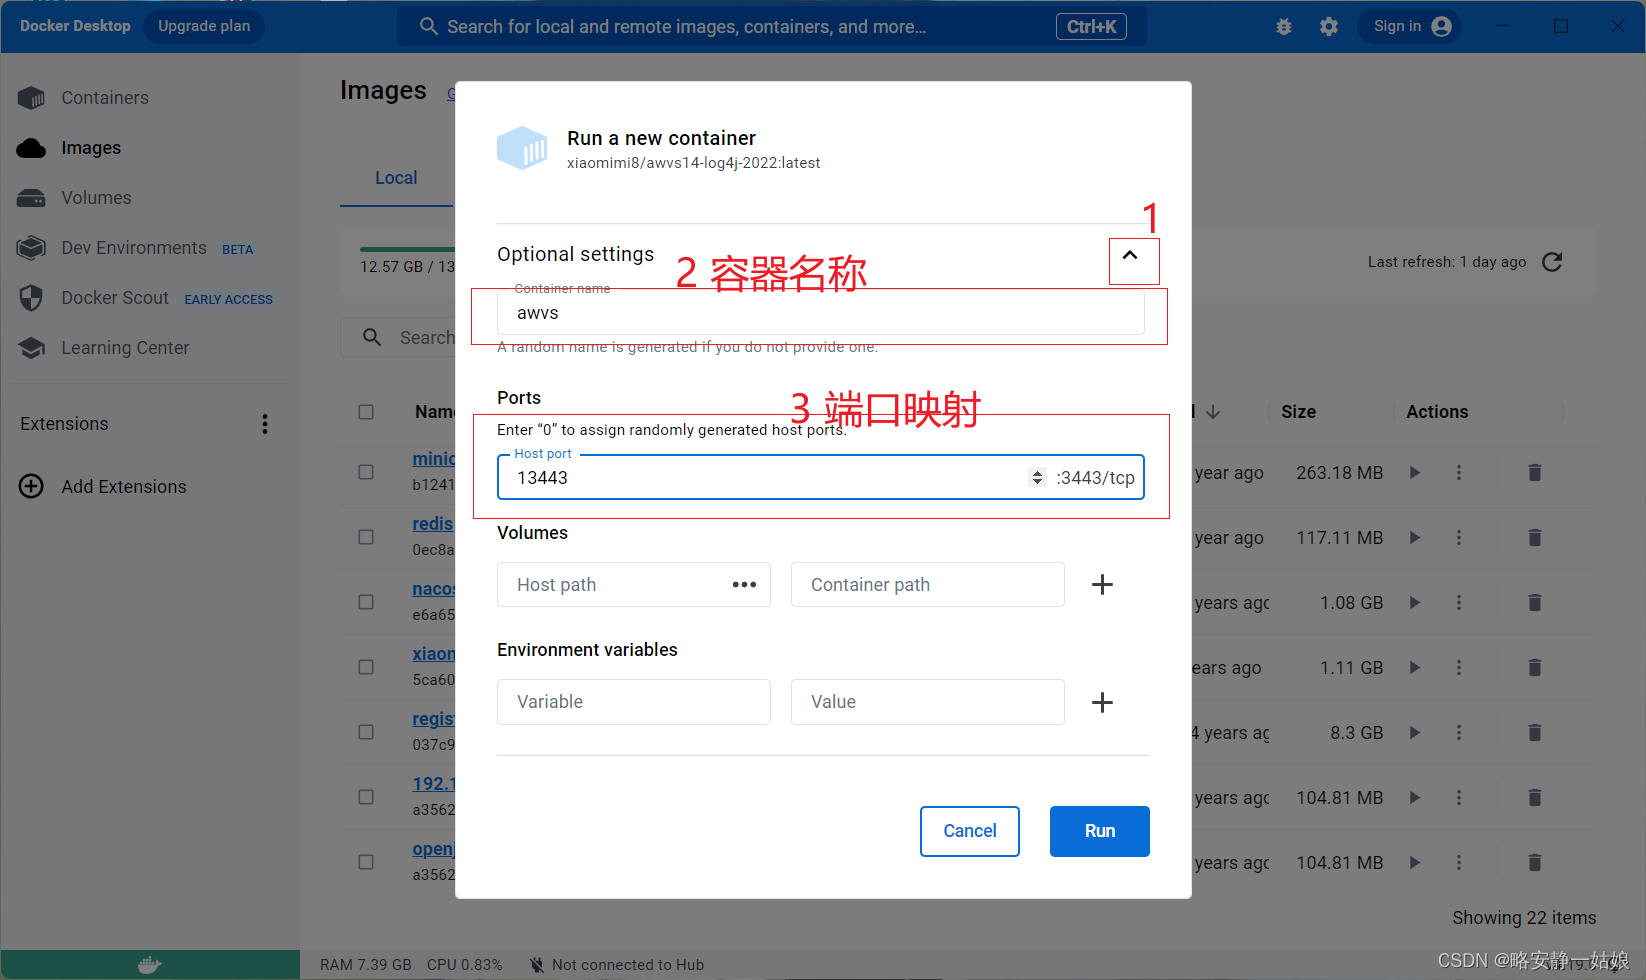Delete the 263.18 MB image
Screen dimensions: 1646x980
point(1535,472)
